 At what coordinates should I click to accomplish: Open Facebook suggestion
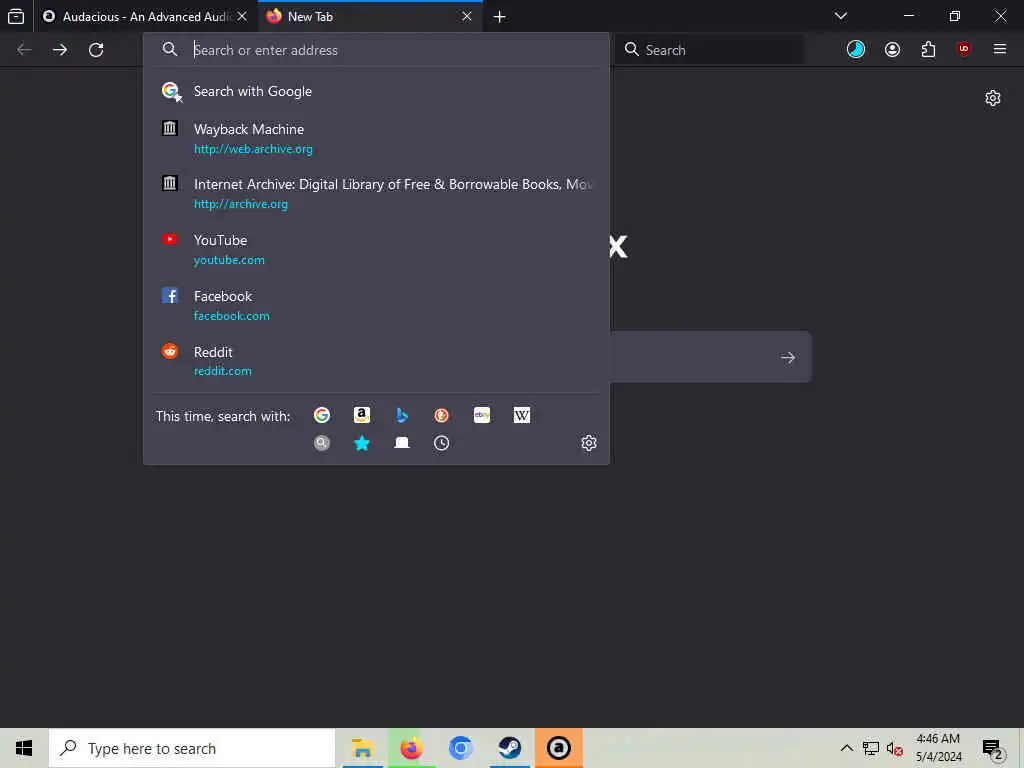click(377, 306)
